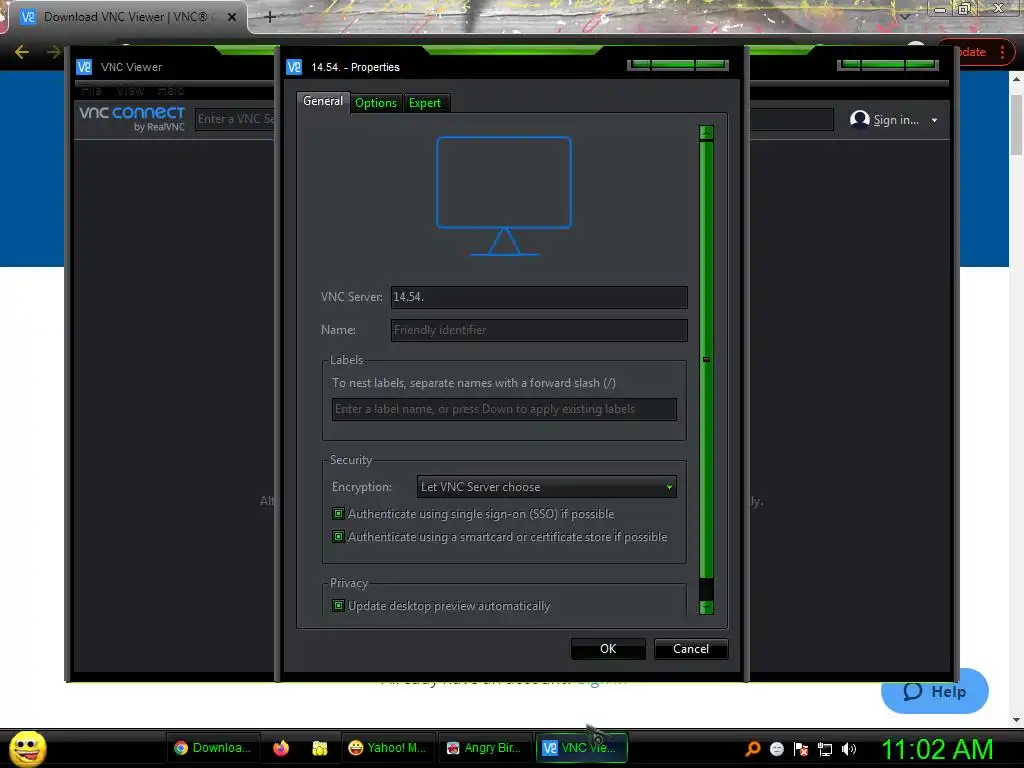Screen dimensions: 1024x768
Task: Click the round white tray icon
Action: (776, 748)
